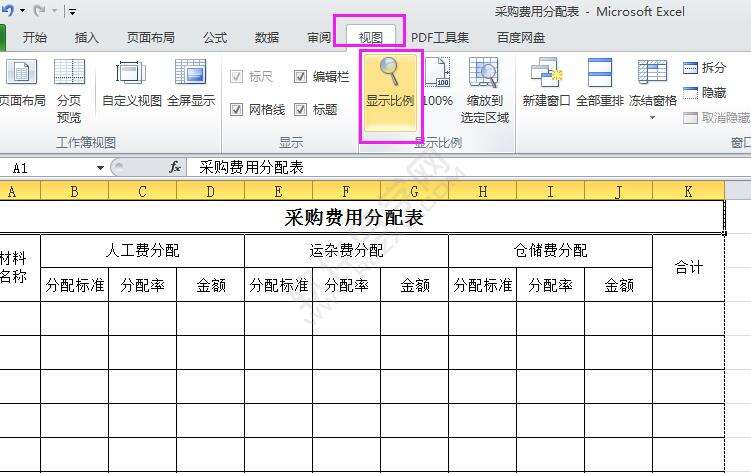Image resolution: width=751 pixels, height=473 pixels.
Task: Click 分配标准 cell under 人工费分配
Action: (x=75, y=285)
